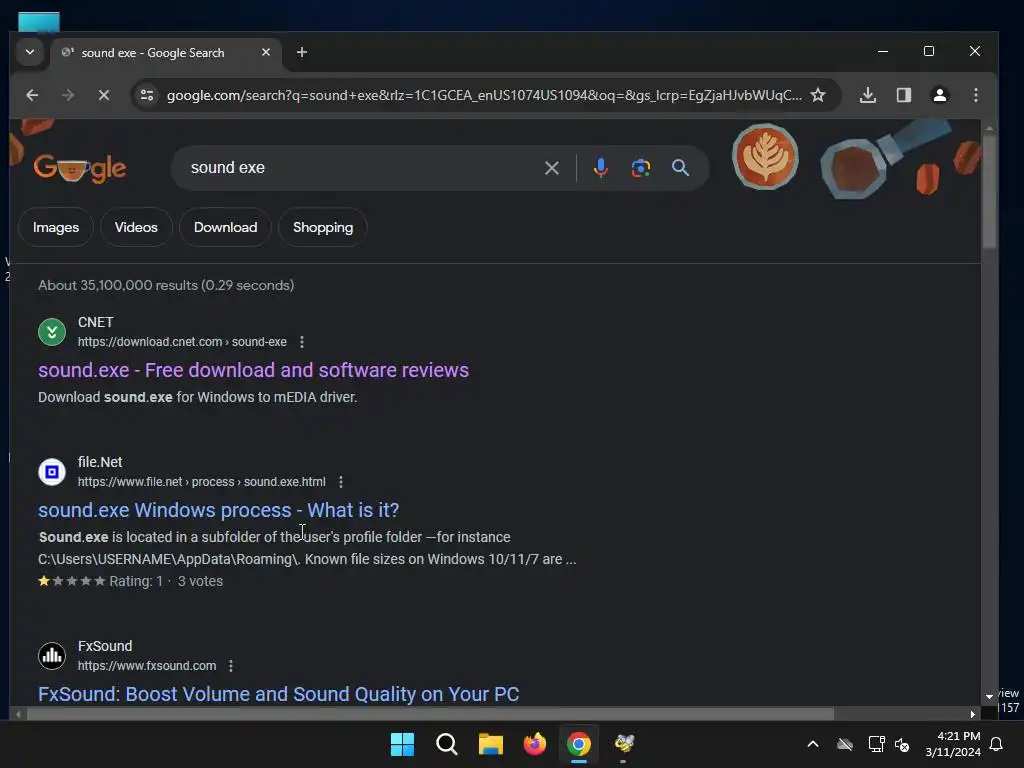Stop loading the page
1024x768 pixels.
(104, 95)
